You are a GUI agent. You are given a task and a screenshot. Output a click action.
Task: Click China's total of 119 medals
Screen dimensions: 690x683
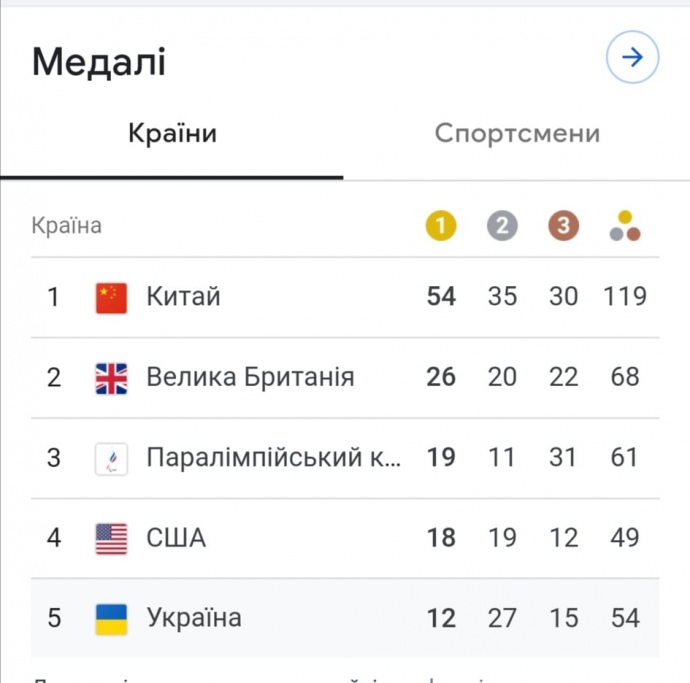click(625, 297)
